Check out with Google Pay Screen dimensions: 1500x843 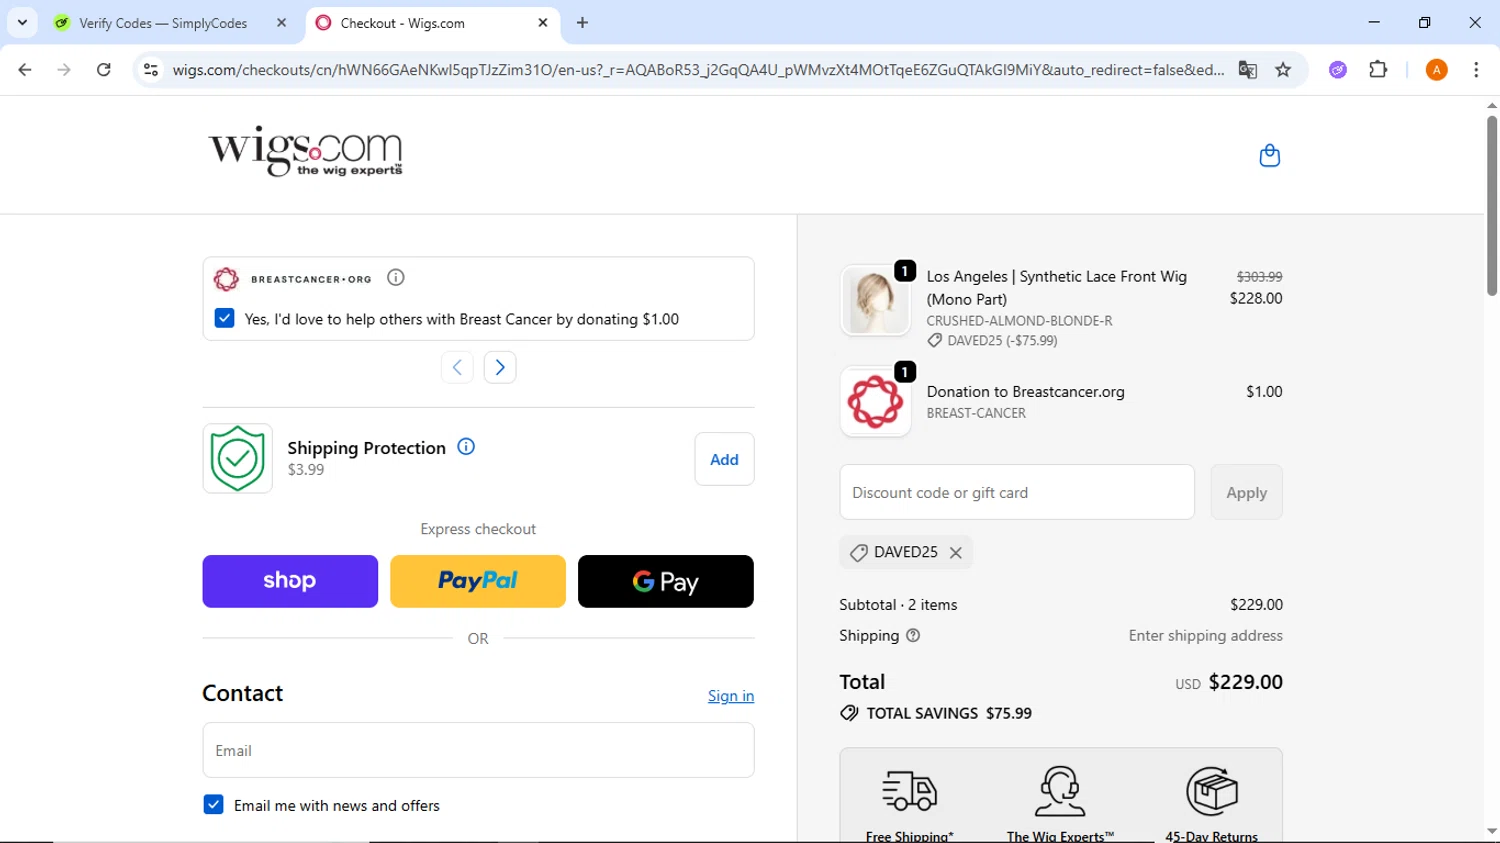click(666, 581)
